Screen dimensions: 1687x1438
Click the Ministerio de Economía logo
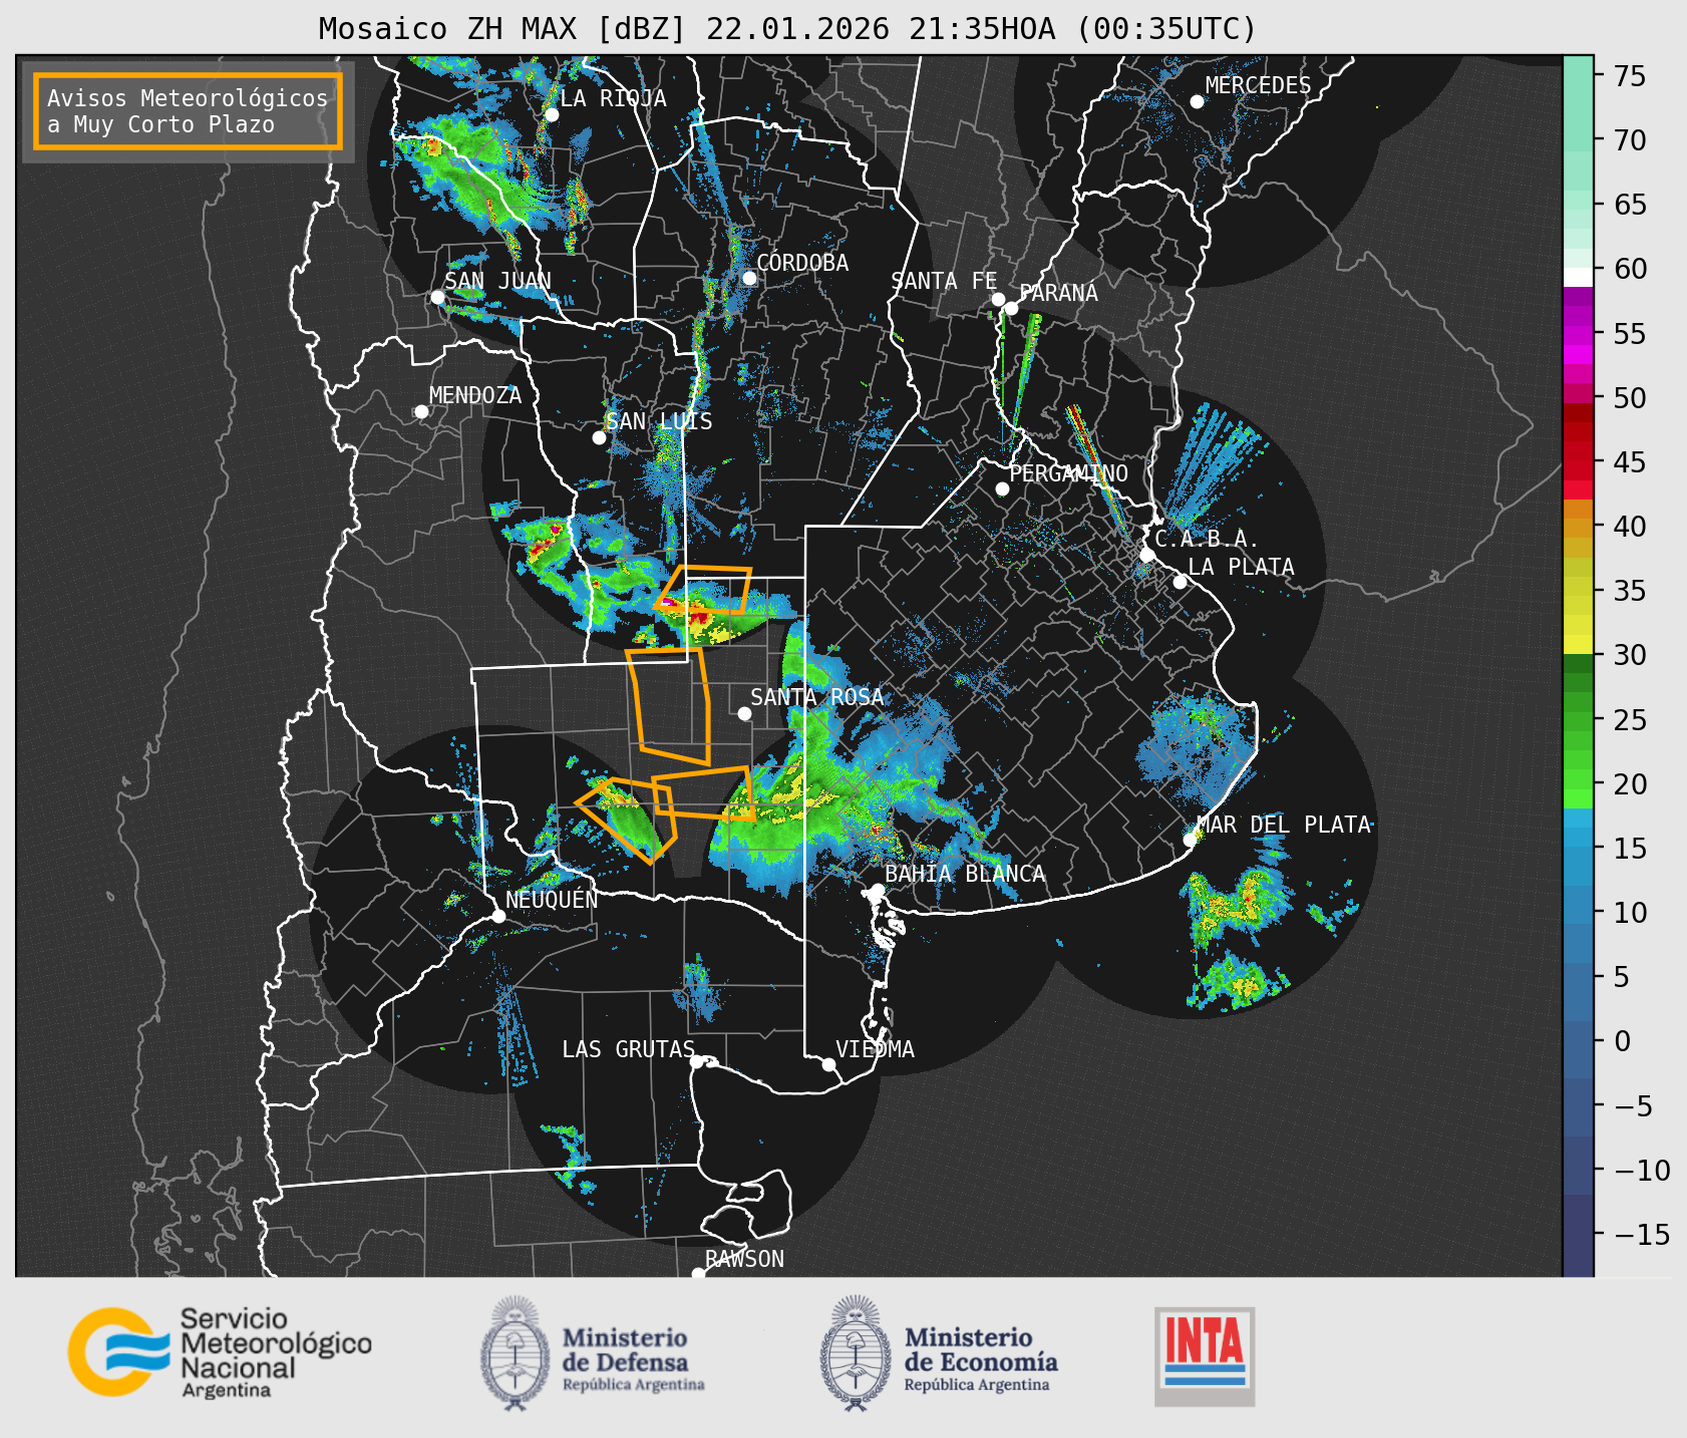coord(939,1353)
